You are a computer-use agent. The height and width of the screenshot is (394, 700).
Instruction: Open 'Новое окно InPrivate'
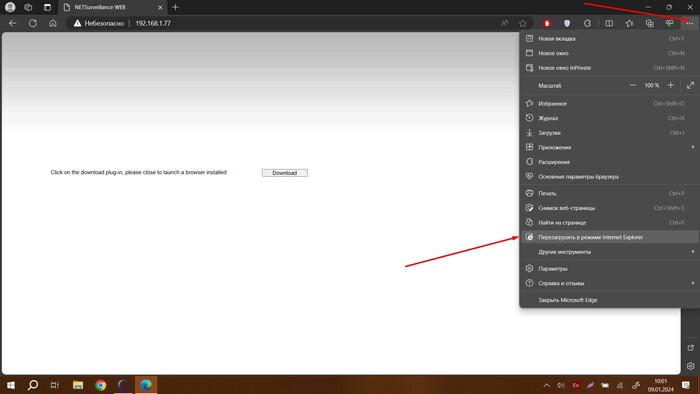609,68
